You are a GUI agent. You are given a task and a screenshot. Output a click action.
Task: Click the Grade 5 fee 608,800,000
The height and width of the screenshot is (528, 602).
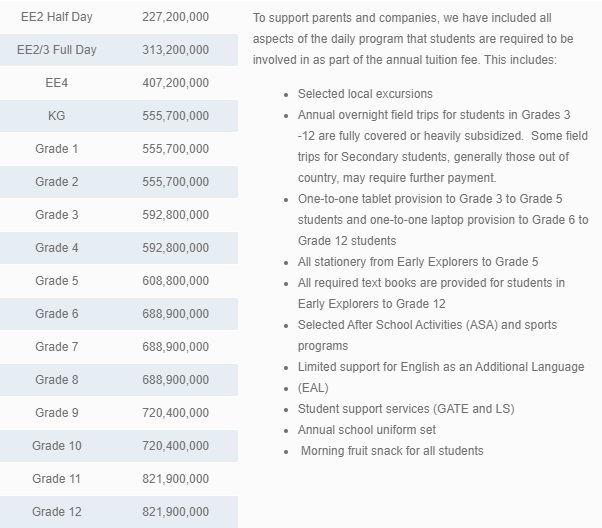click(x=176, y=281)
